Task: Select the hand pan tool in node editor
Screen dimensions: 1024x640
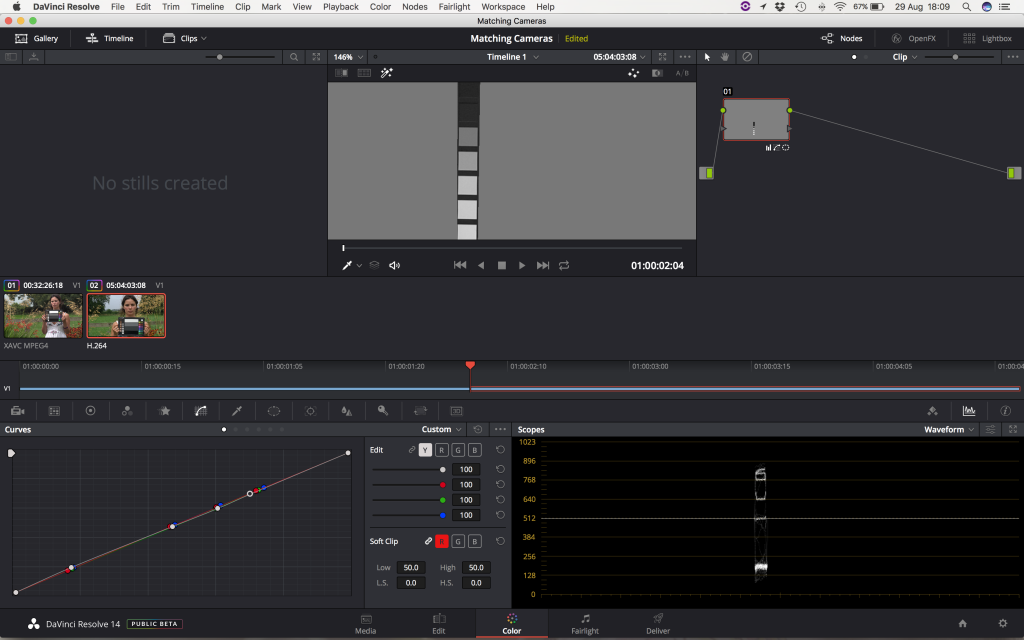Action: tap(725, 57)
